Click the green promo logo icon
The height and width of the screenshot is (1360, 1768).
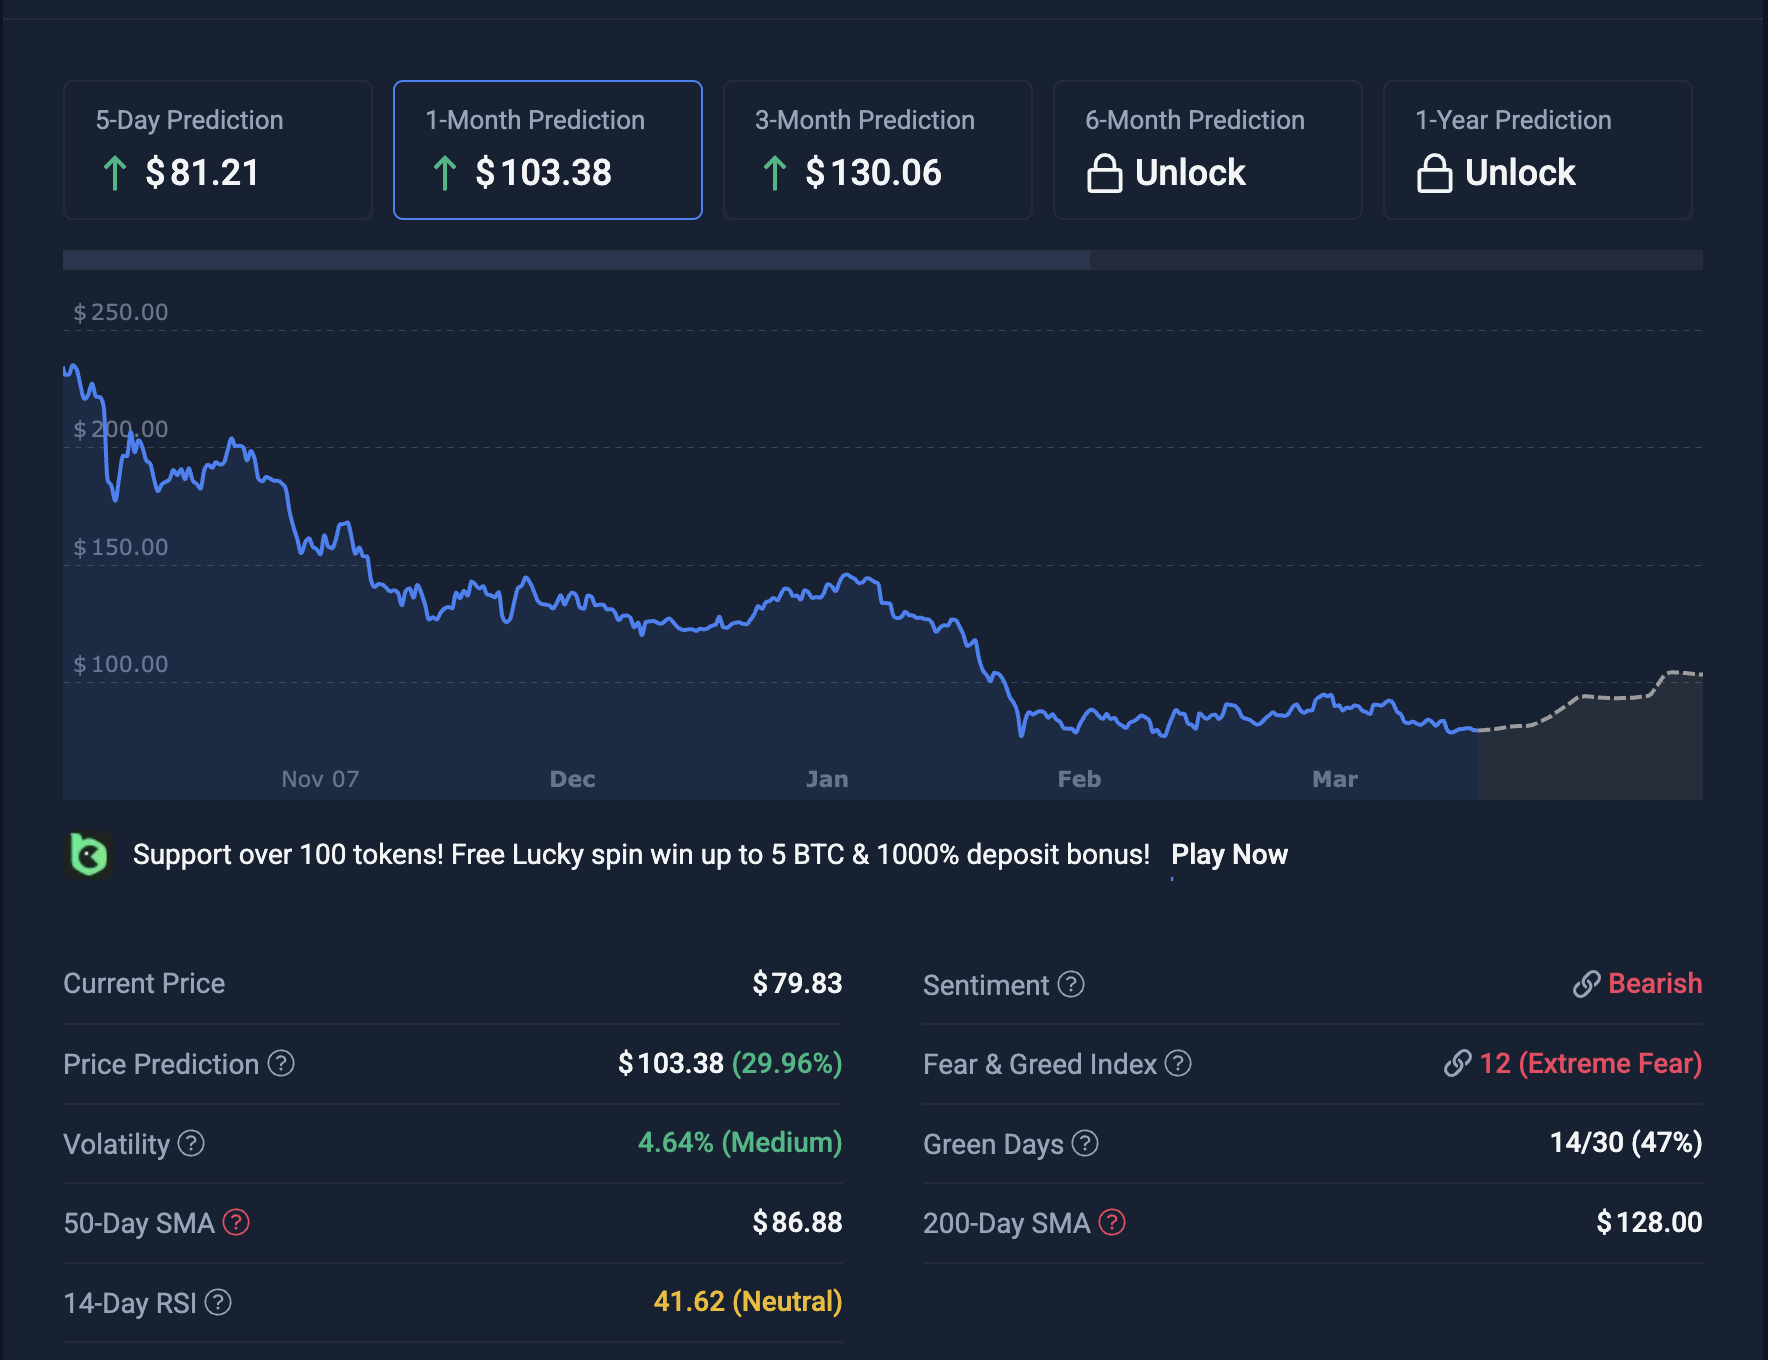point(89,855)
